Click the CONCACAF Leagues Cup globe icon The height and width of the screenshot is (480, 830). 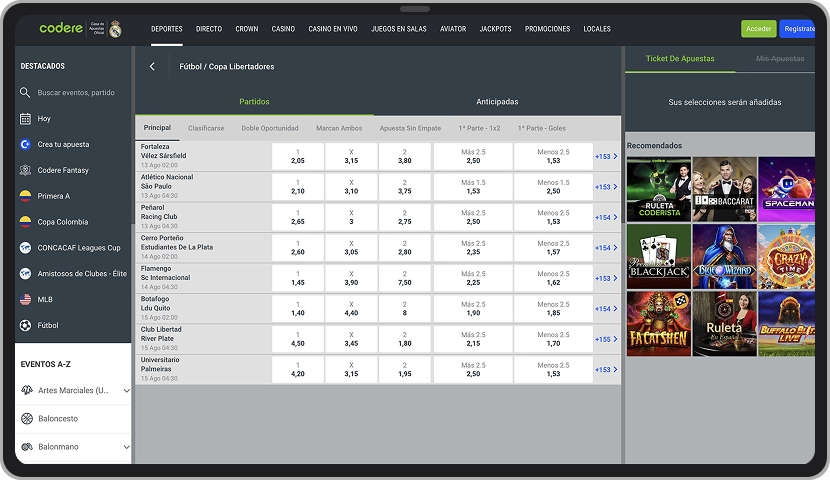[25, 248]
